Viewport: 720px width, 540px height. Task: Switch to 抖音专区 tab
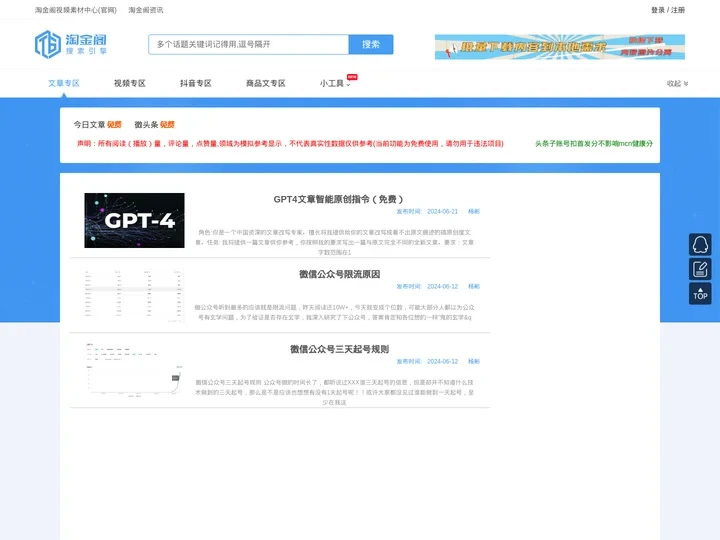[196, 83]
